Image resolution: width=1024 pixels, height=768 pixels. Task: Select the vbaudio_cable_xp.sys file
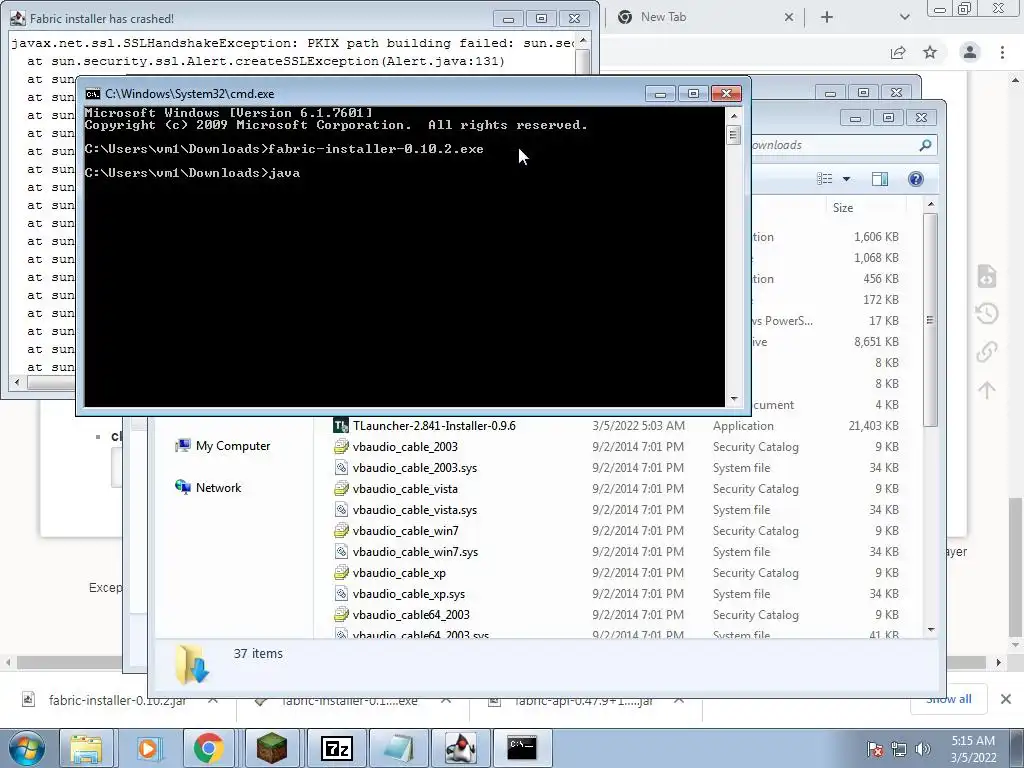pos(409,594)
